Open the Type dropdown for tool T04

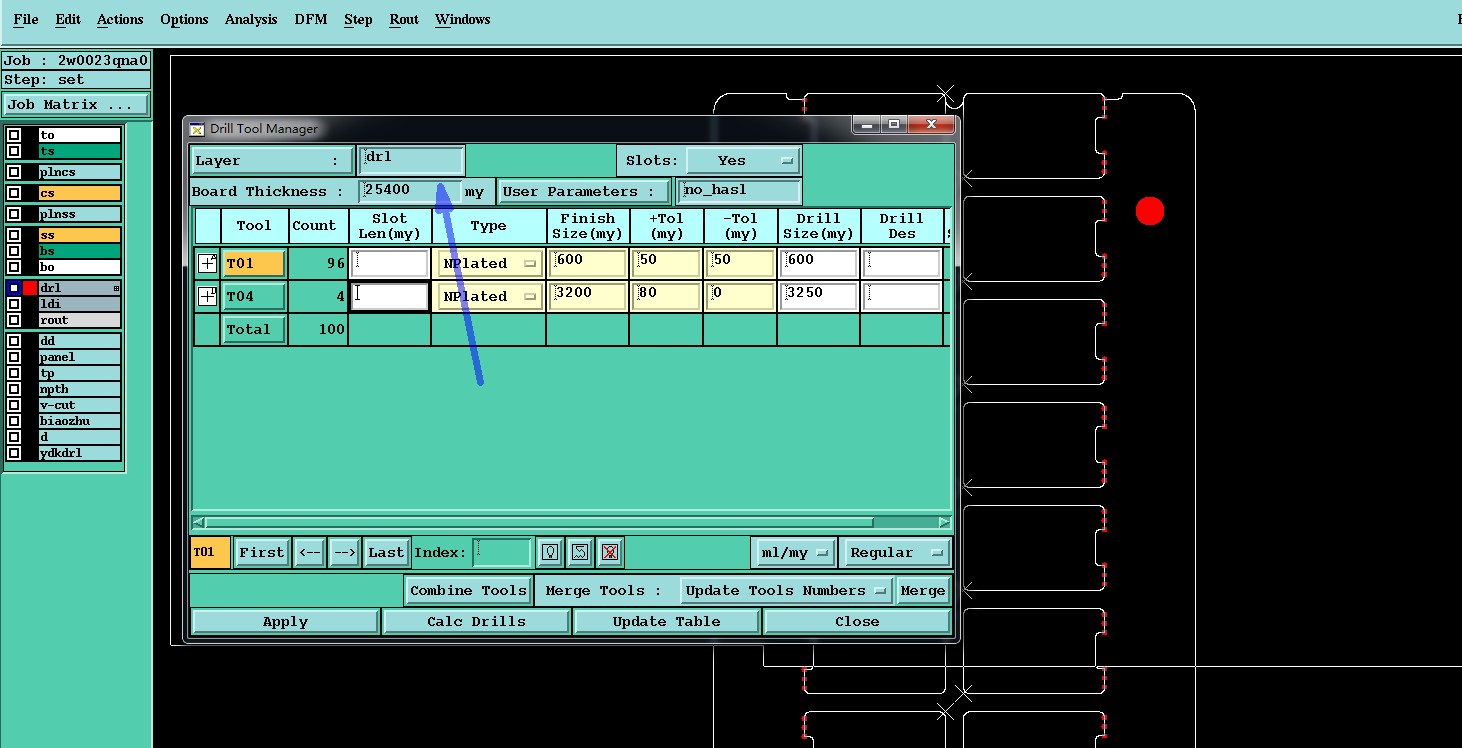489,297
